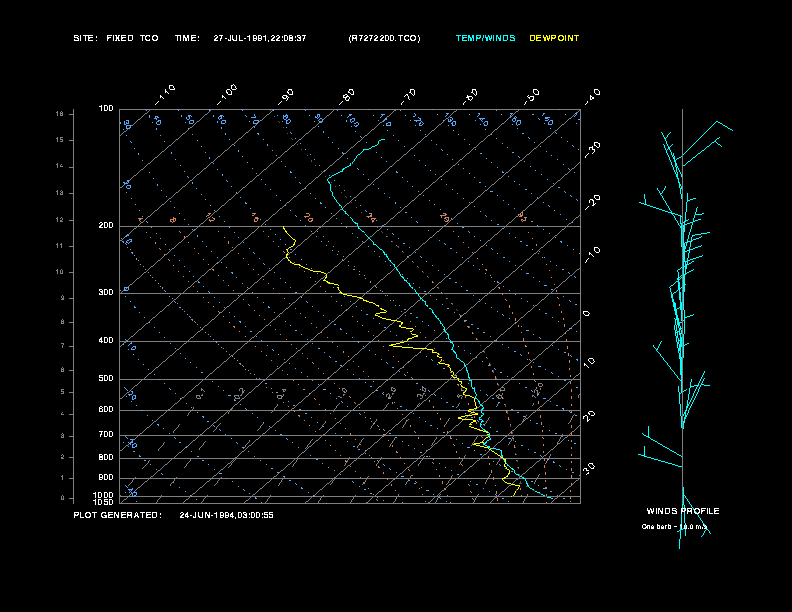
Task: Click the TIME: header label
Action: click(x=187, y=38)
